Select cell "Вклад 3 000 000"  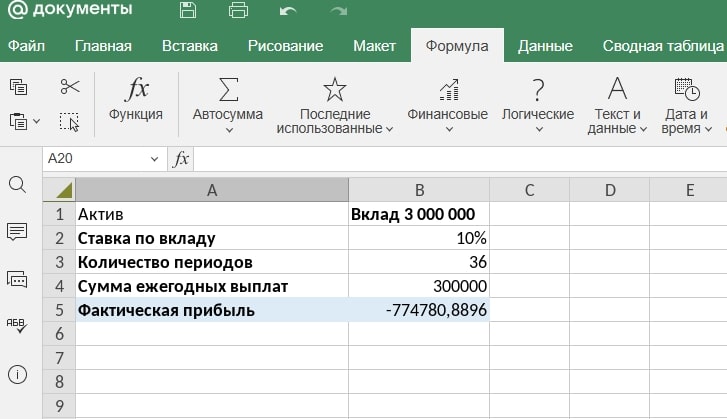(419, 214)
